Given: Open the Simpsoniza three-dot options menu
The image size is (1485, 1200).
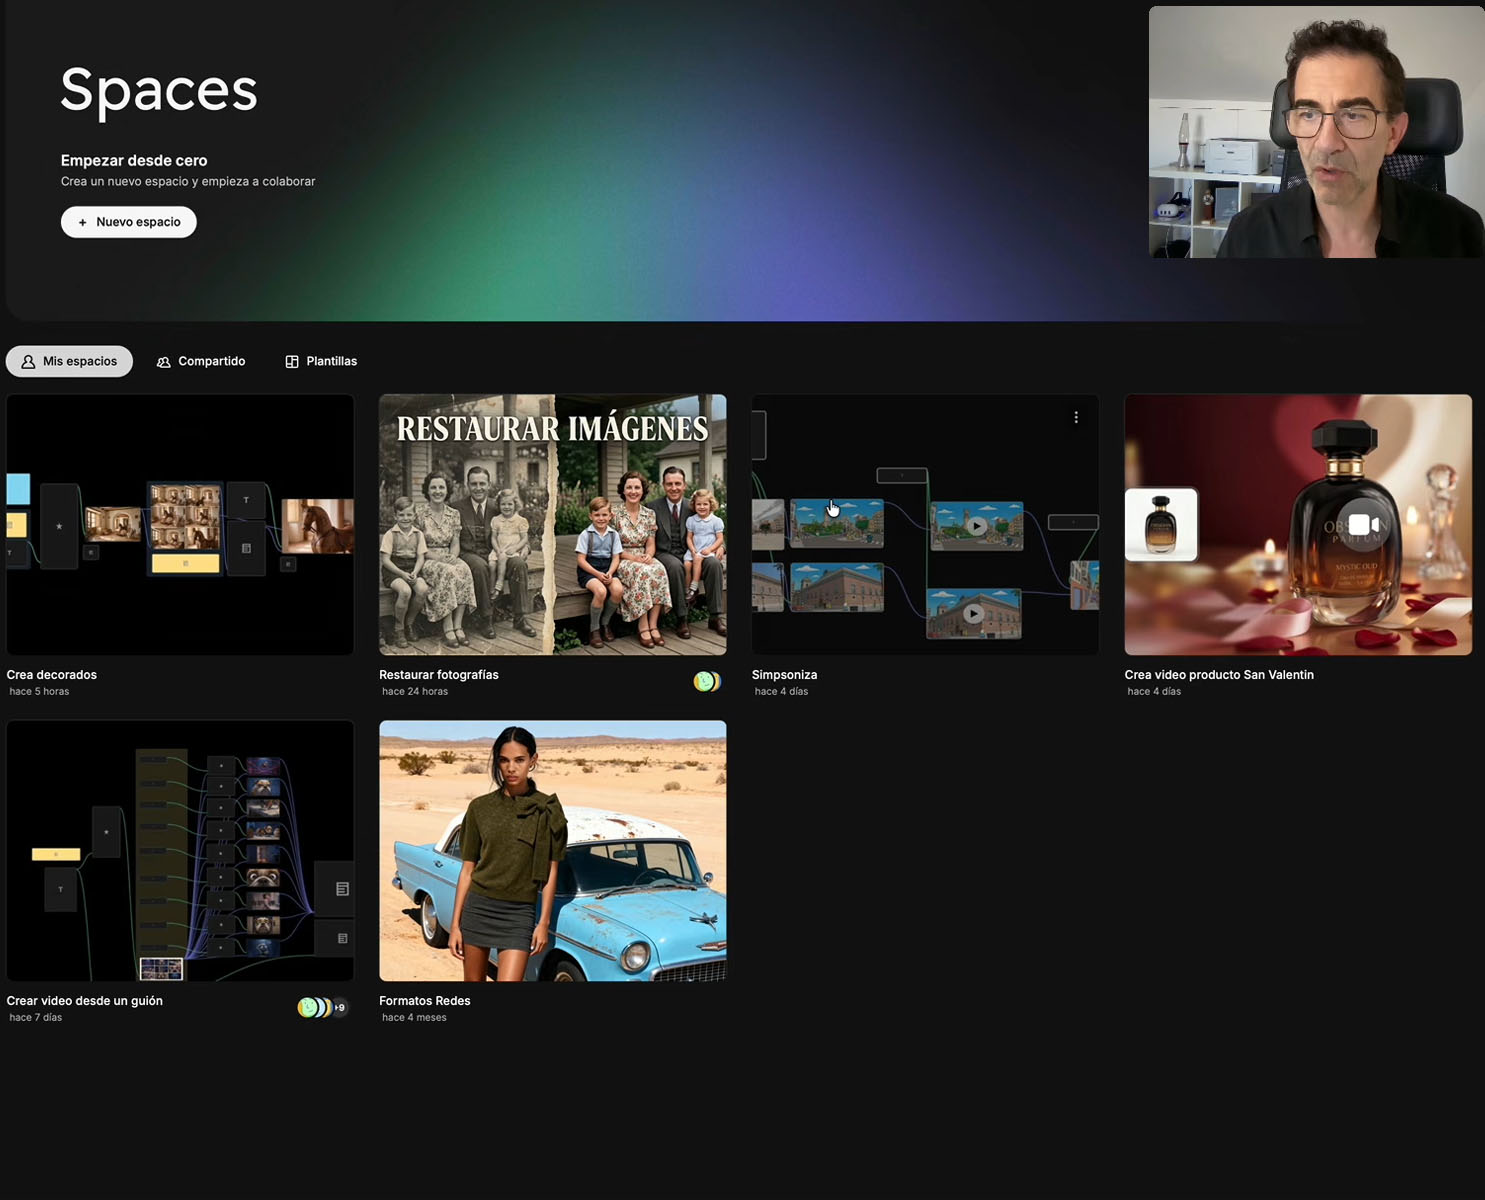Looking at the screenshot, I should (1076, 417).
